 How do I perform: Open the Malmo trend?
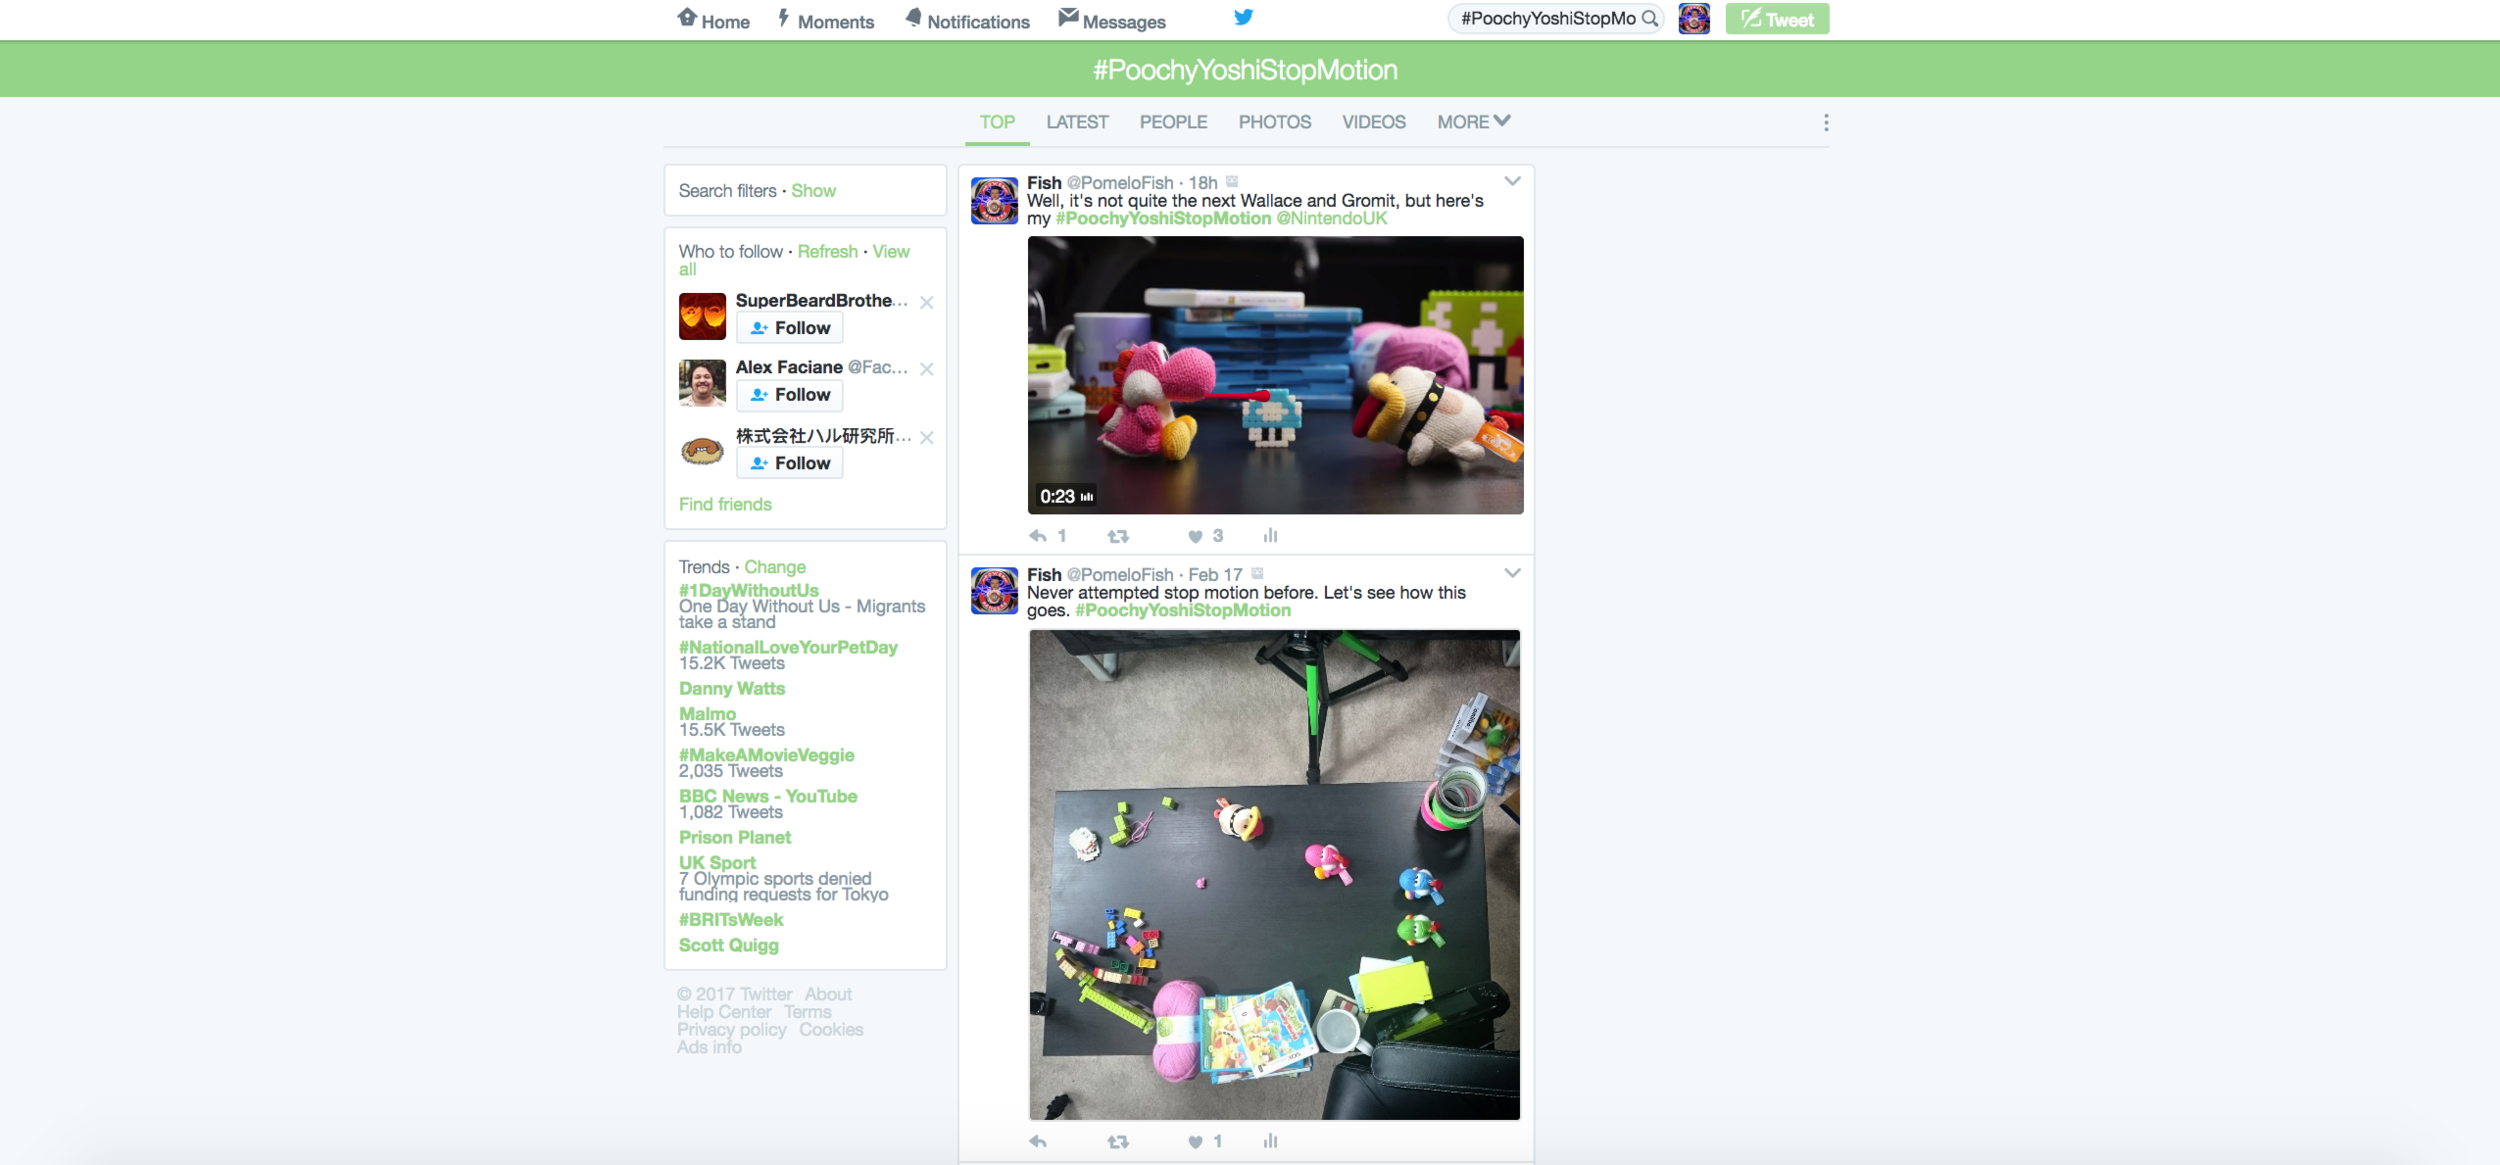pos(707,714)
